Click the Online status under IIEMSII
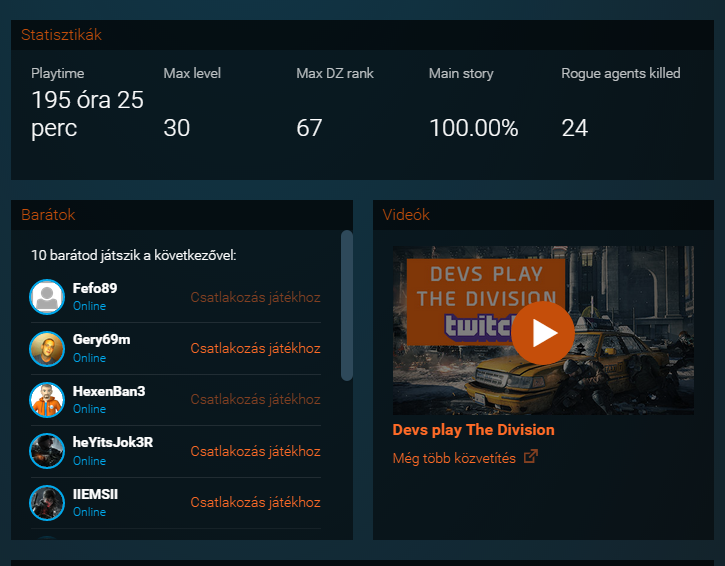This screenshot has height=566, width=725. 89,512
